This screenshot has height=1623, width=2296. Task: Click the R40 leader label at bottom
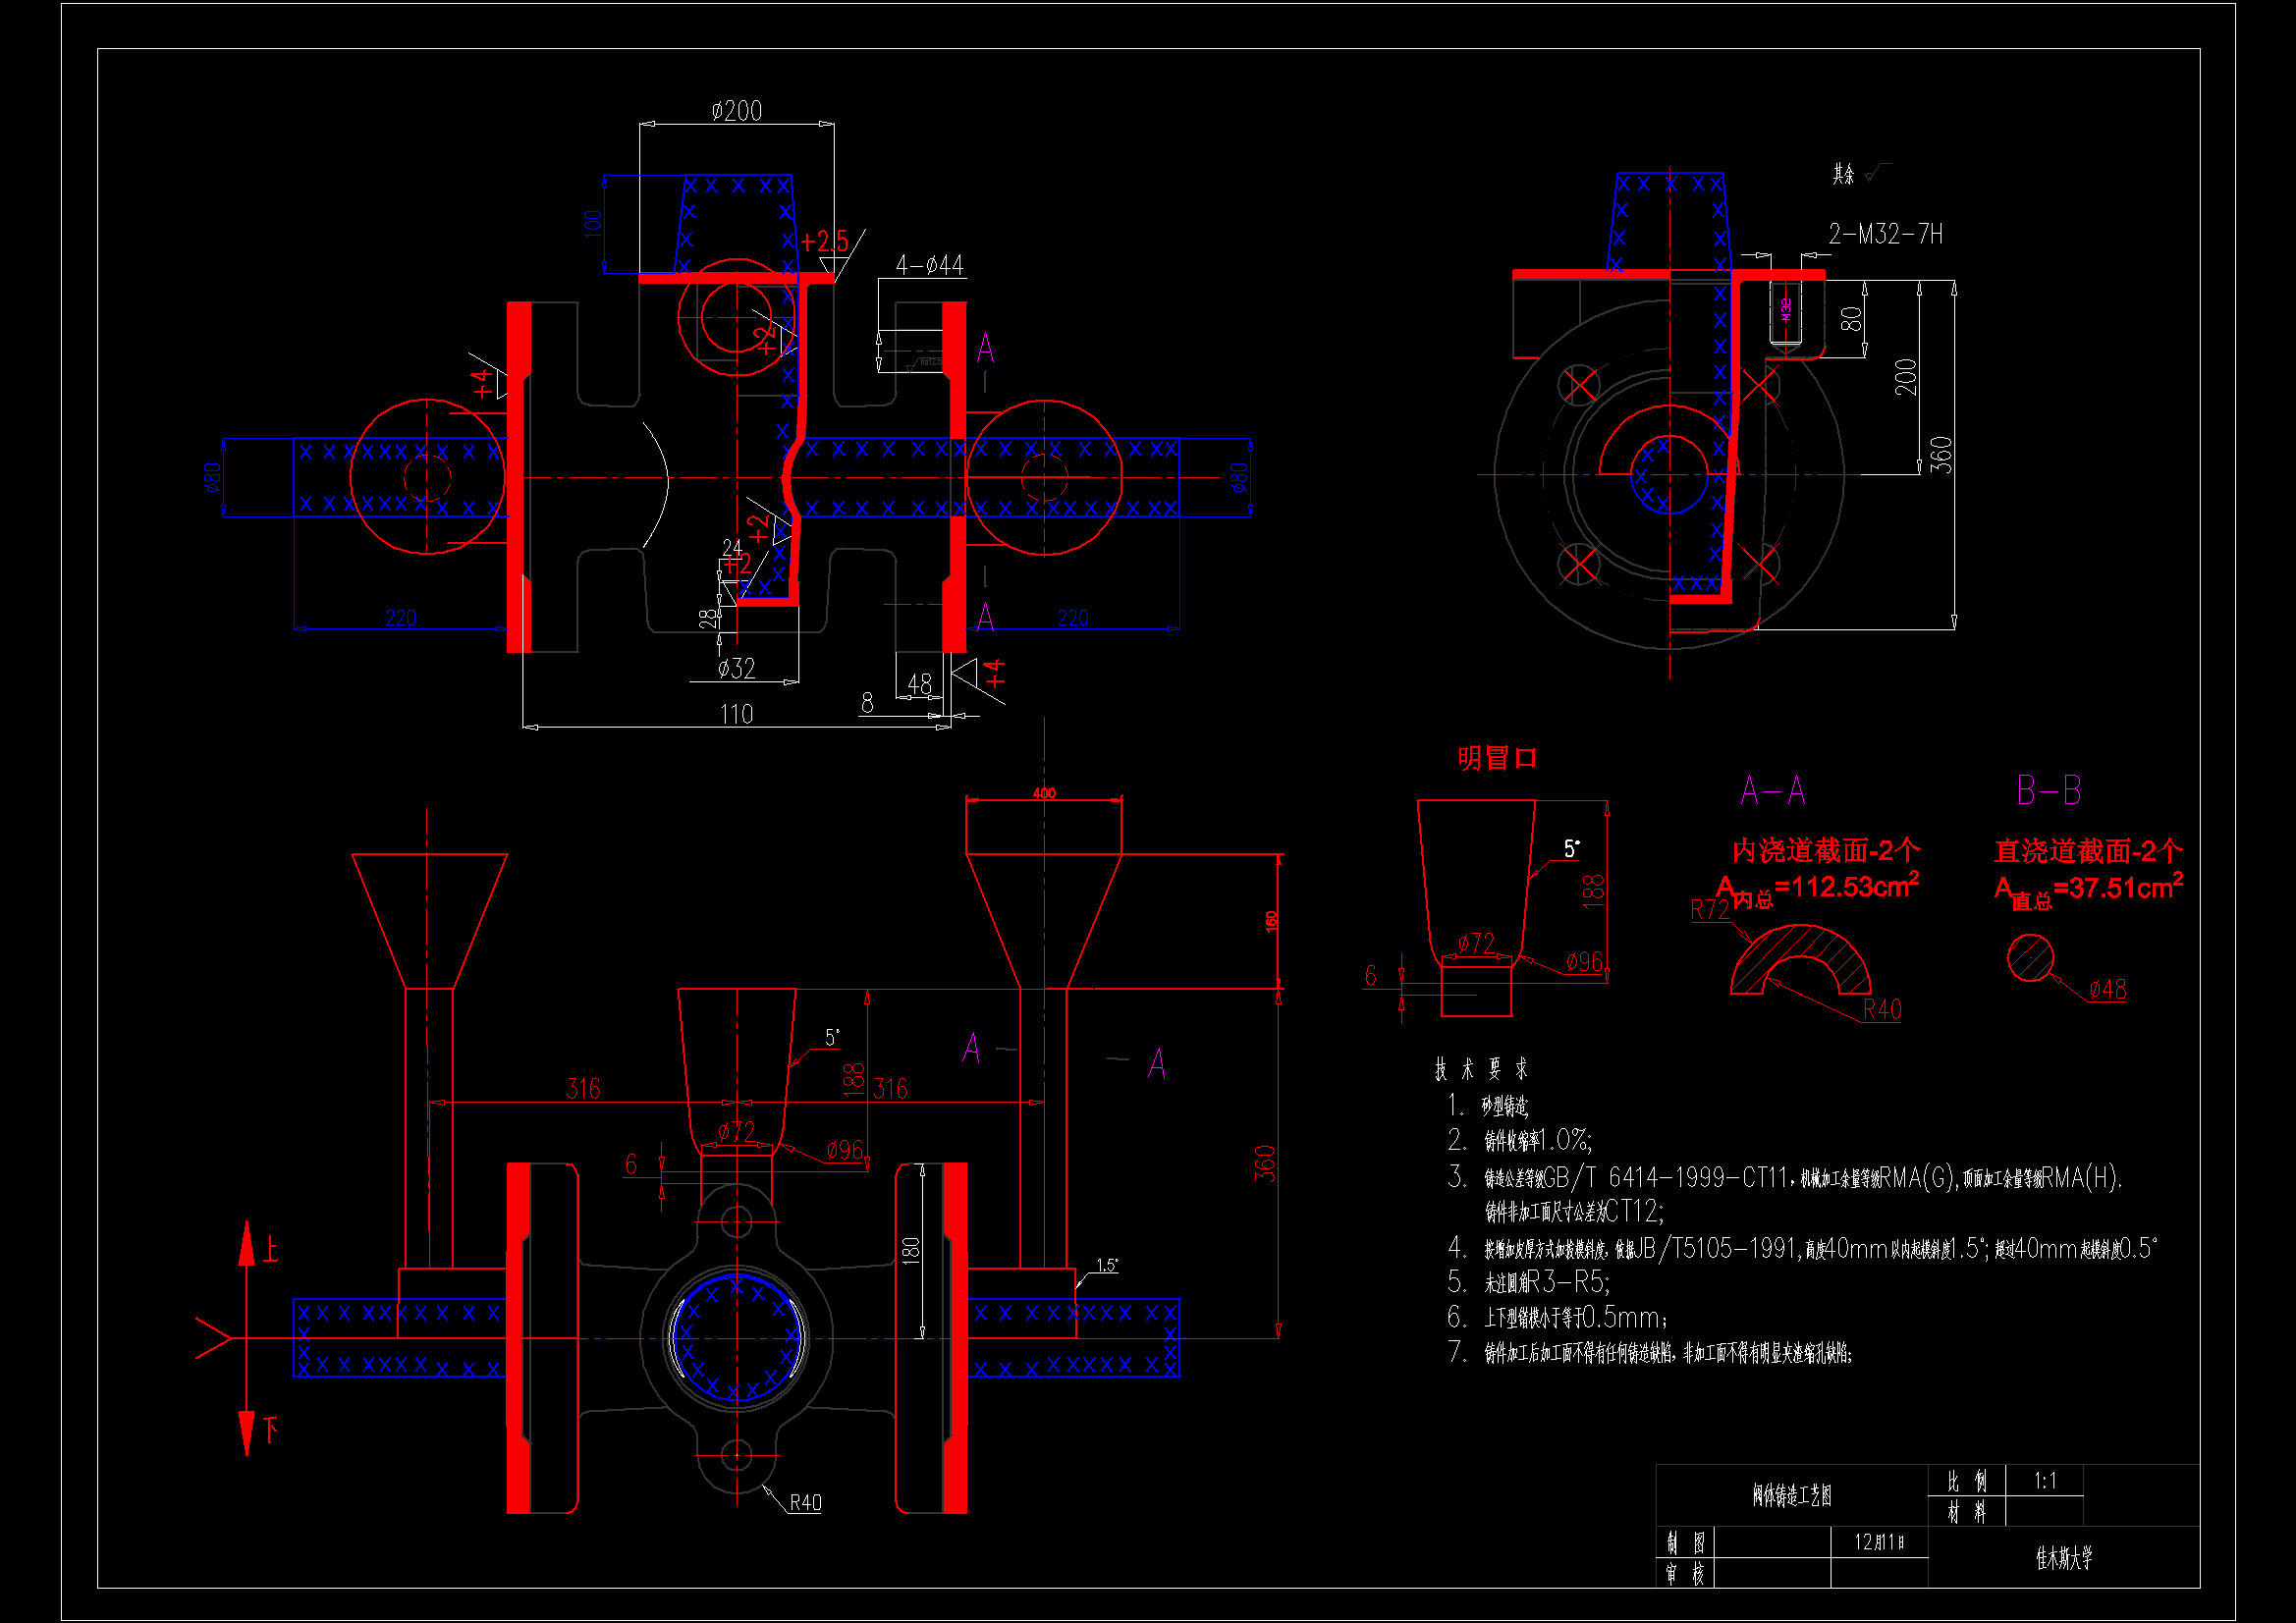pyautogui.click(x=805, y=1503)
